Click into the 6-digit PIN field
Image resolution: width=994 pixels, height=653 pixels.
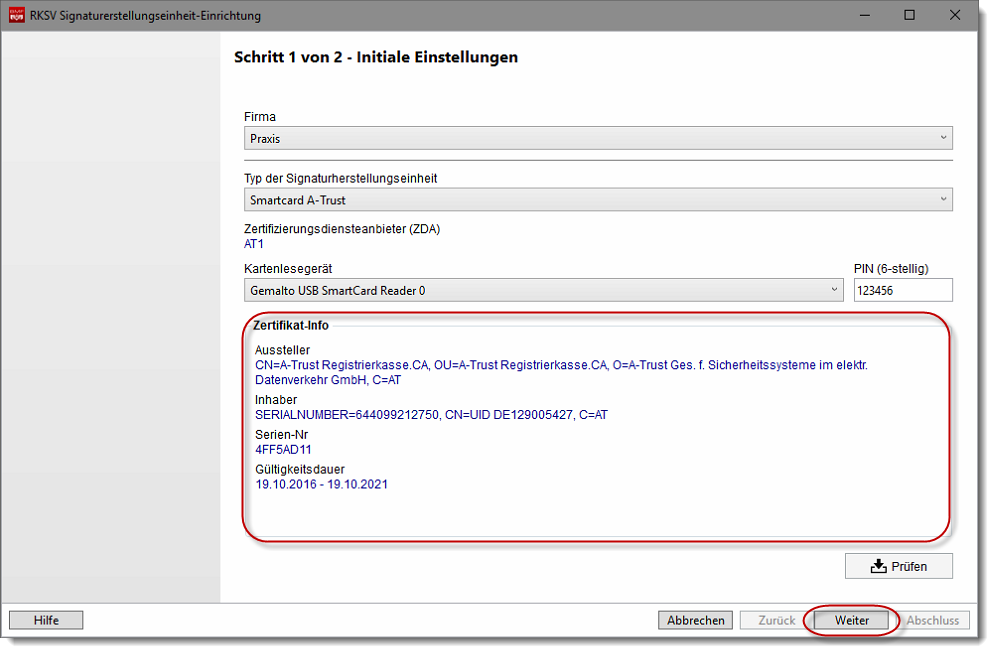[x=901, y=290]
